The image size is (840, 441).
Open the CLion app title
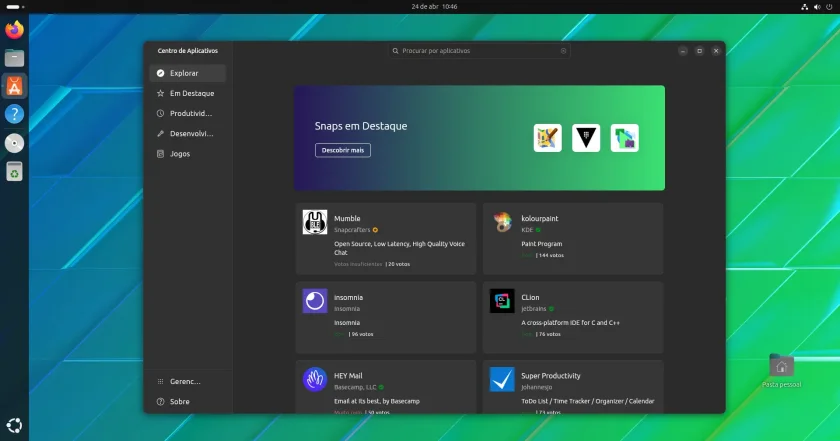pos(530,297)
